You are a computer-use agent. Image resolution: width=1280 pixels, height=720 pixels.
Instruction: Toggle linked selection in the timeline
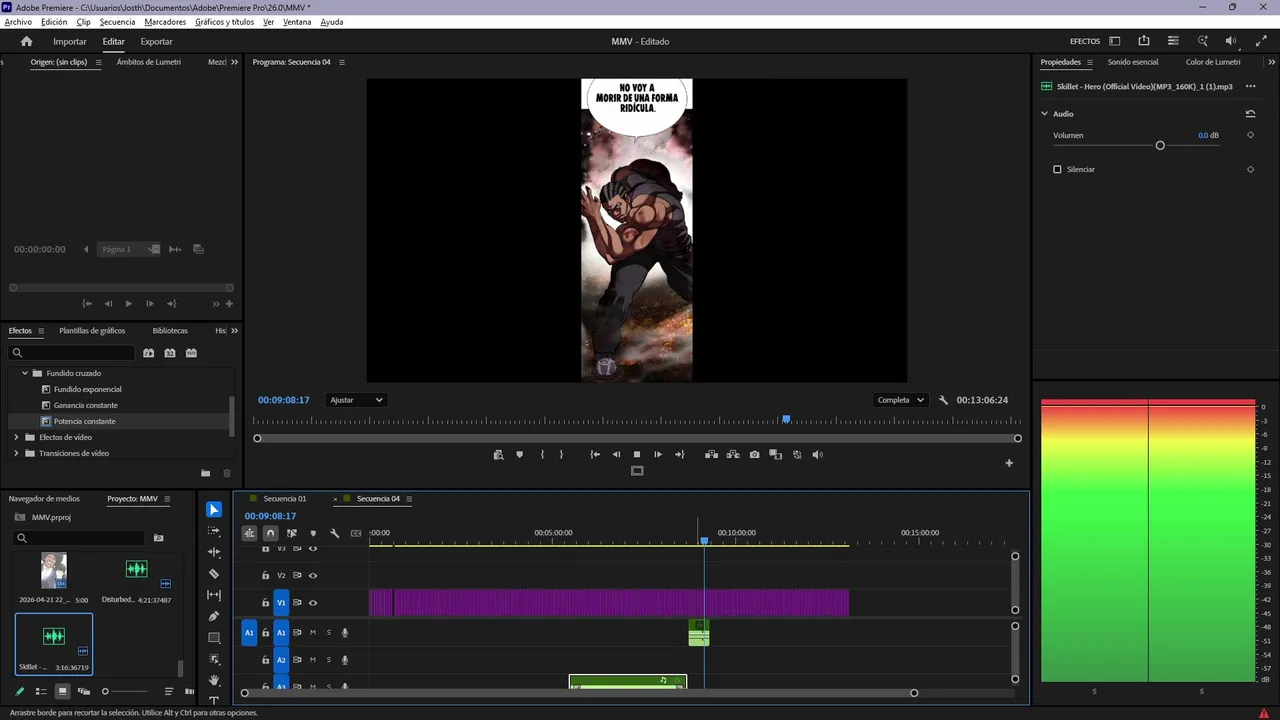[x=292, y=533]
